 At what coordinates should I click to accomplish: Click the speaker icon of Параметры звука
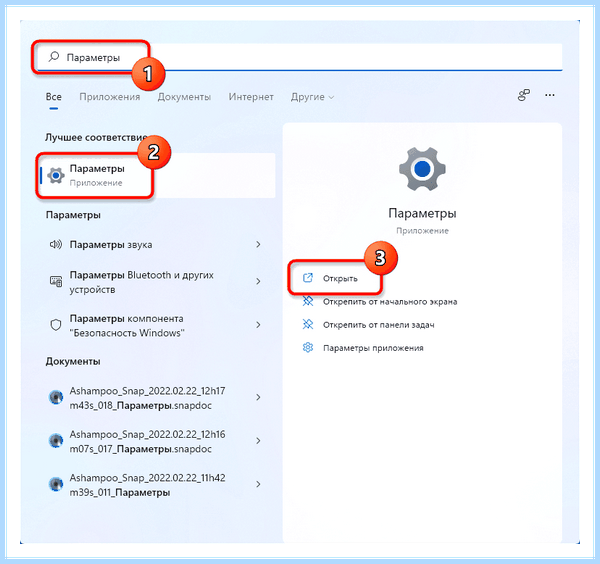pyautogui.click(x=56, y=244)
